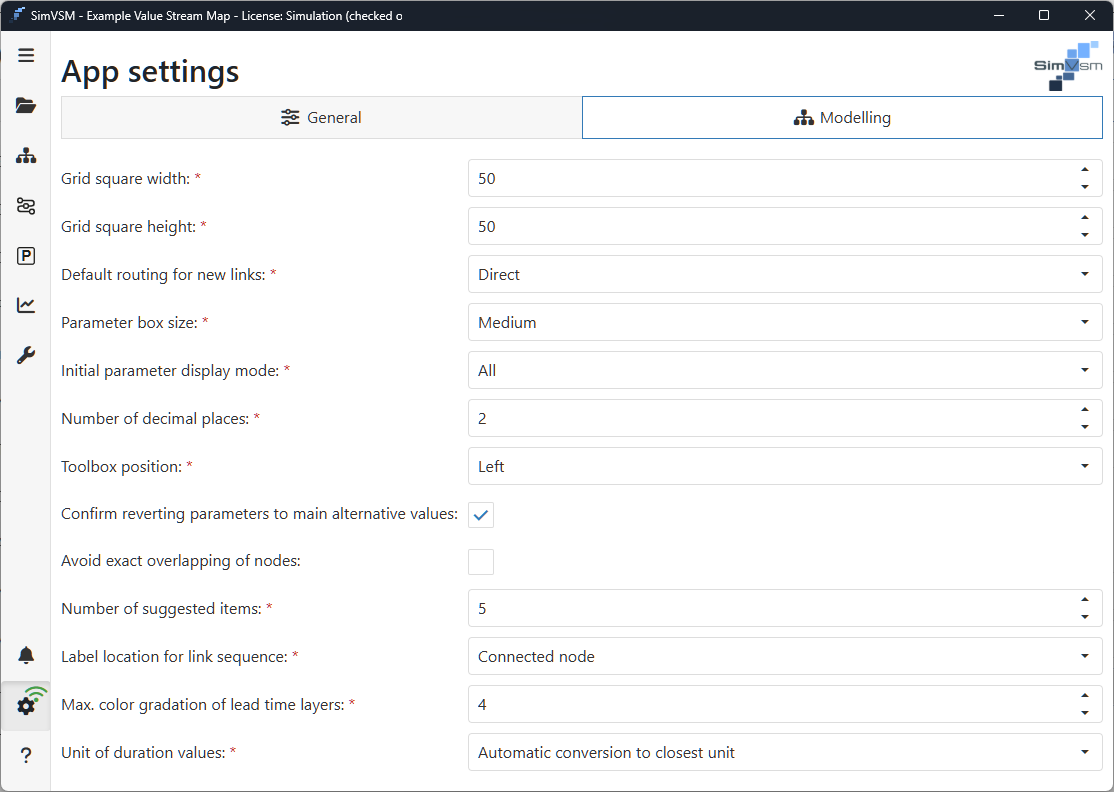Image resolution: width=1114 pixels, height=792 pixels.
Task: Open the help question mark icon
Action: tap(26, 755)
